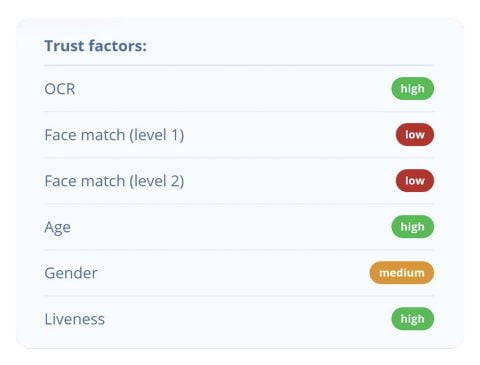Click the Face match (level 2) label

coord(114,181)
